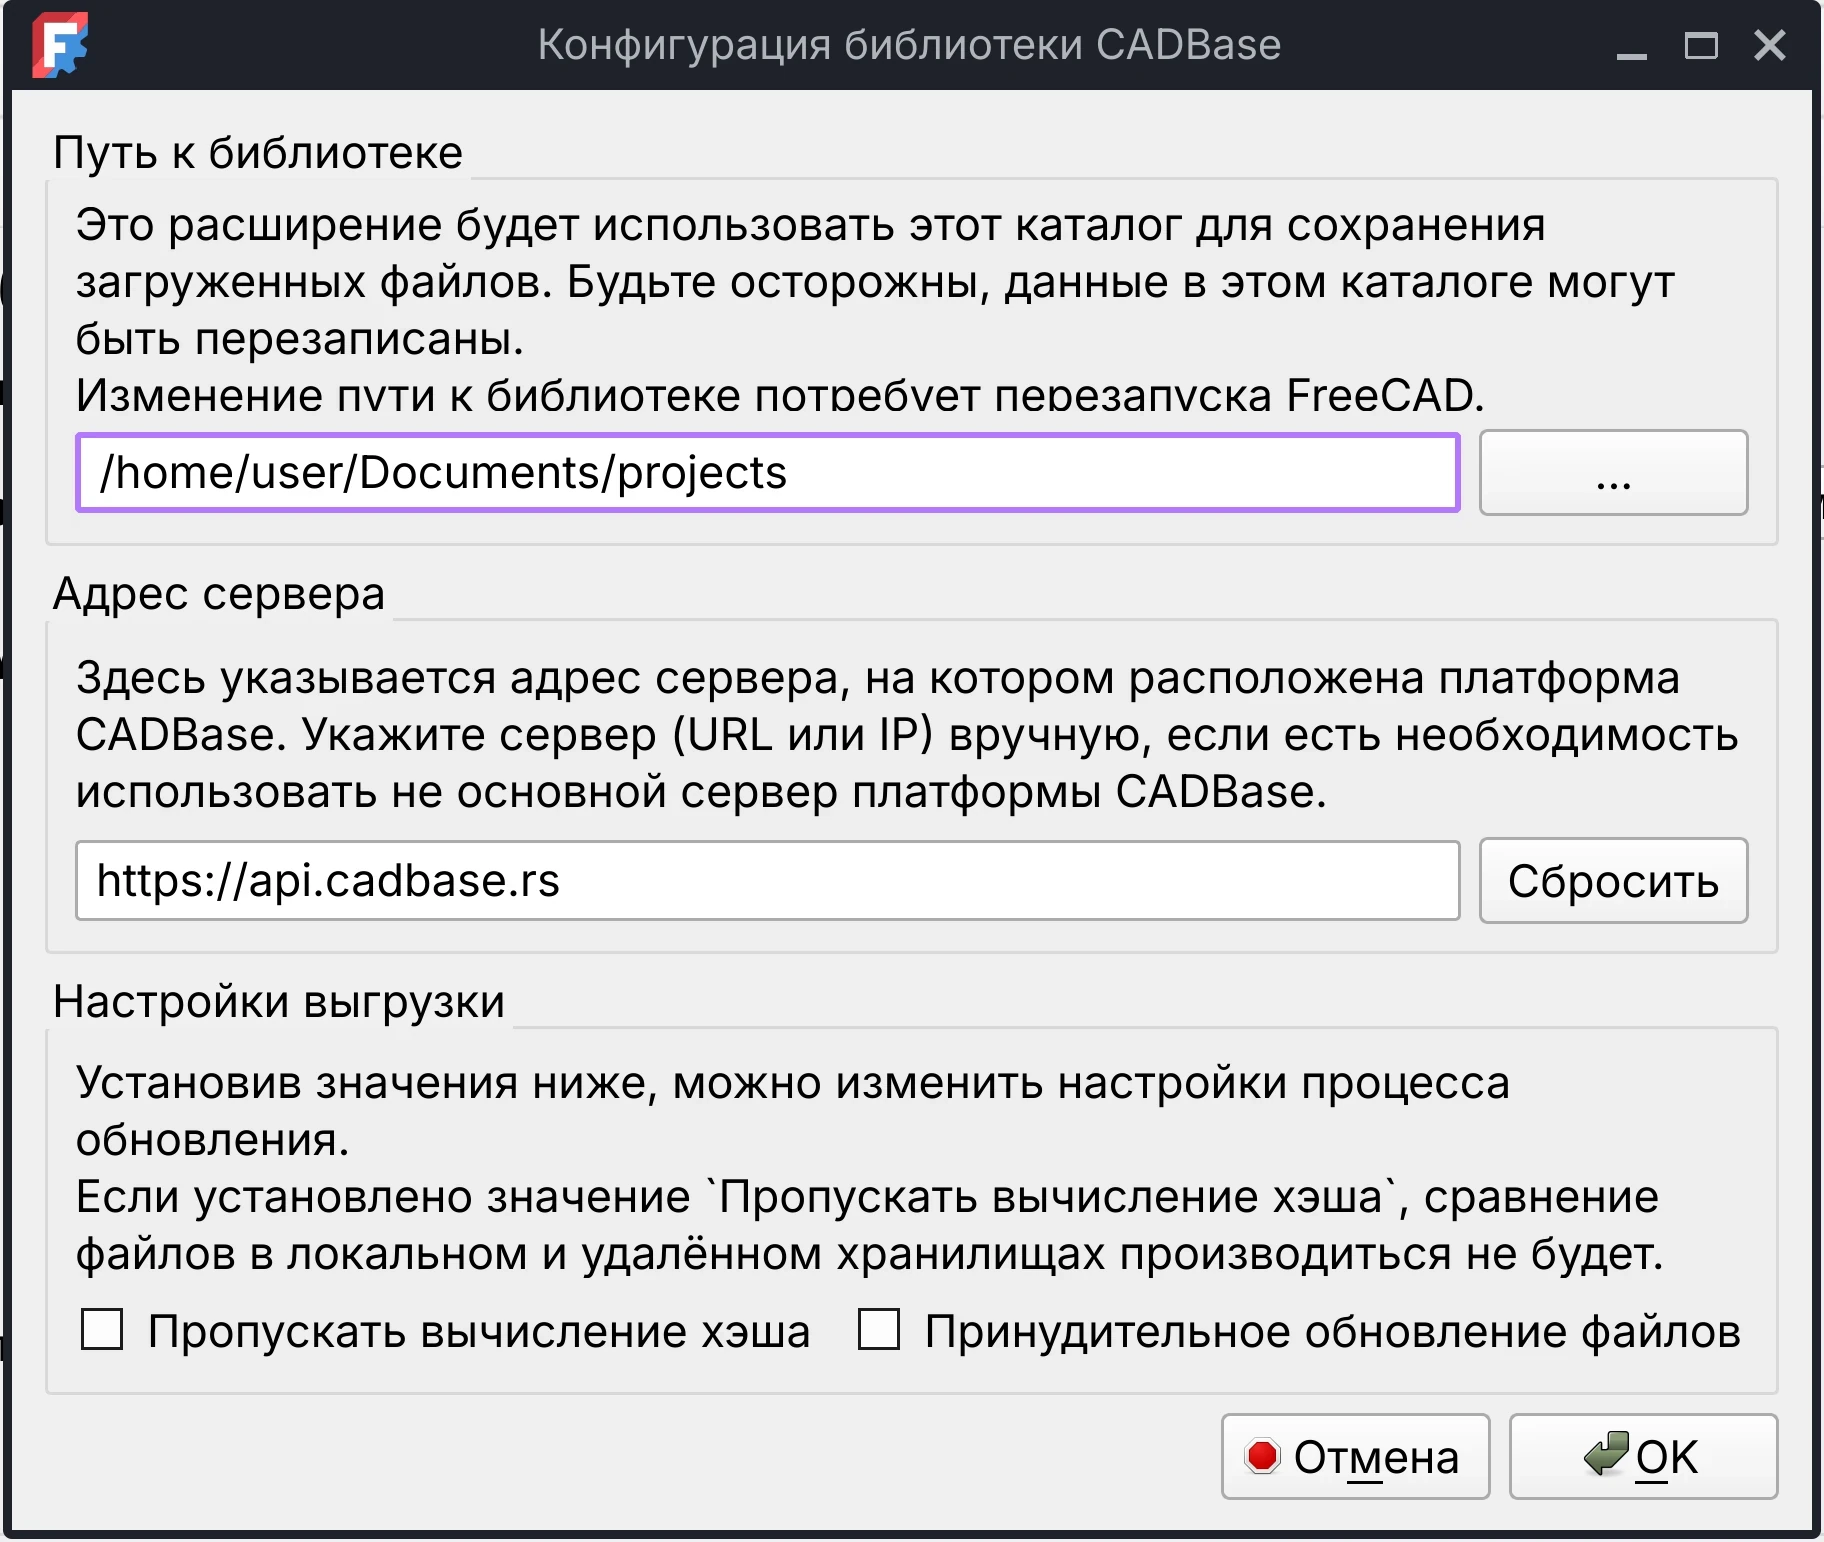Maximize the configuration dialog window
The width and height of the screenshot is (1824, 1542).
1701,45
